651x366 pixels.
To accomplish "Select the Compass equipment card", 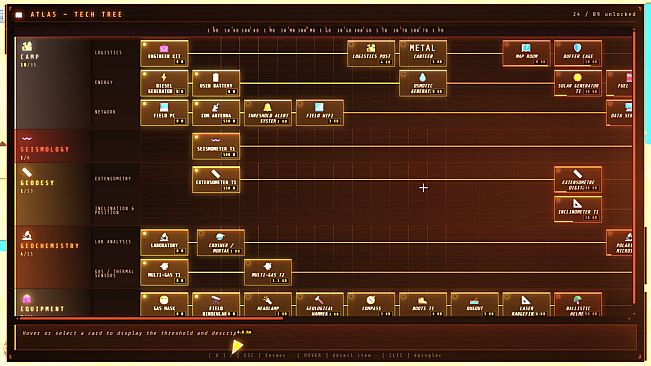I will tap(371, 305).
